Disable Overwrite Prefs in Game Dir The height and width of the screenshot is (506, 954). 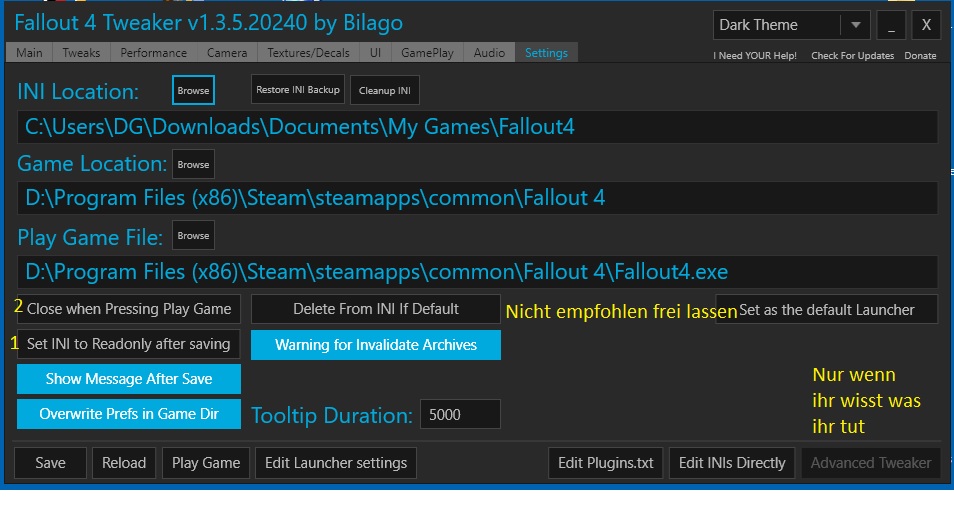tap(129, 414)
